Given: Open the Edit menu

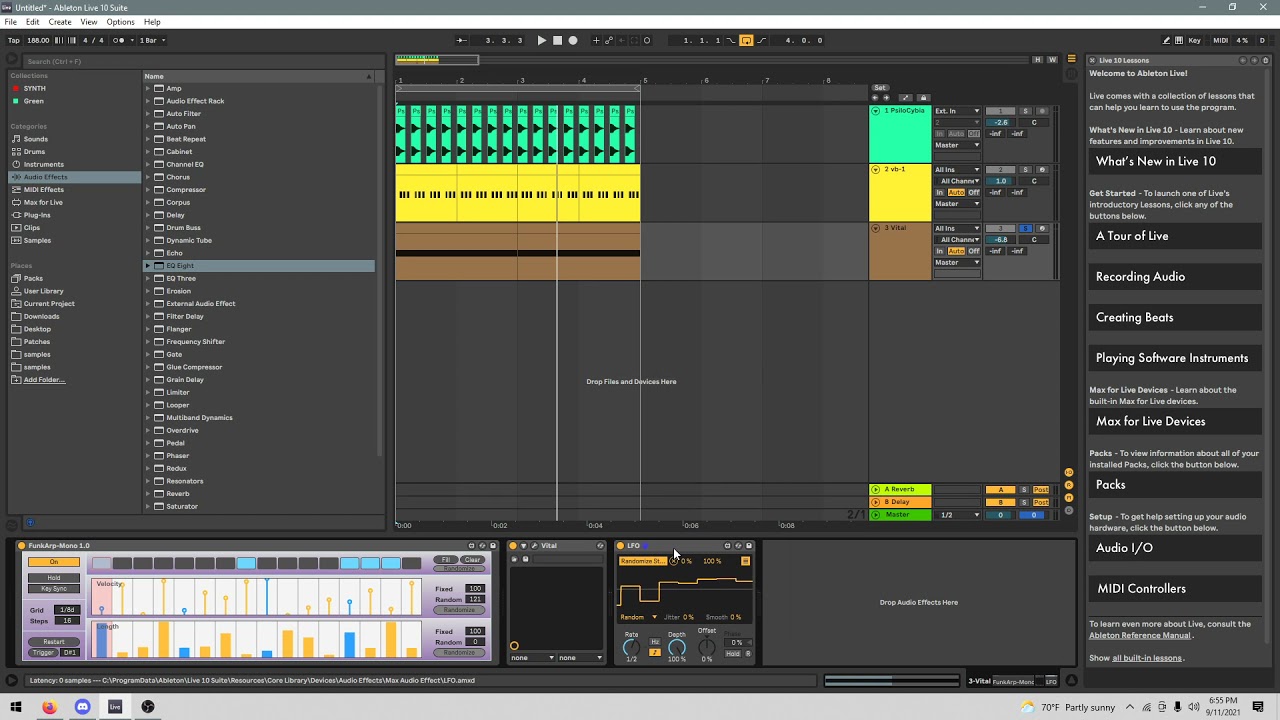Looking at the screenshot, I should [x=33, y=22].
